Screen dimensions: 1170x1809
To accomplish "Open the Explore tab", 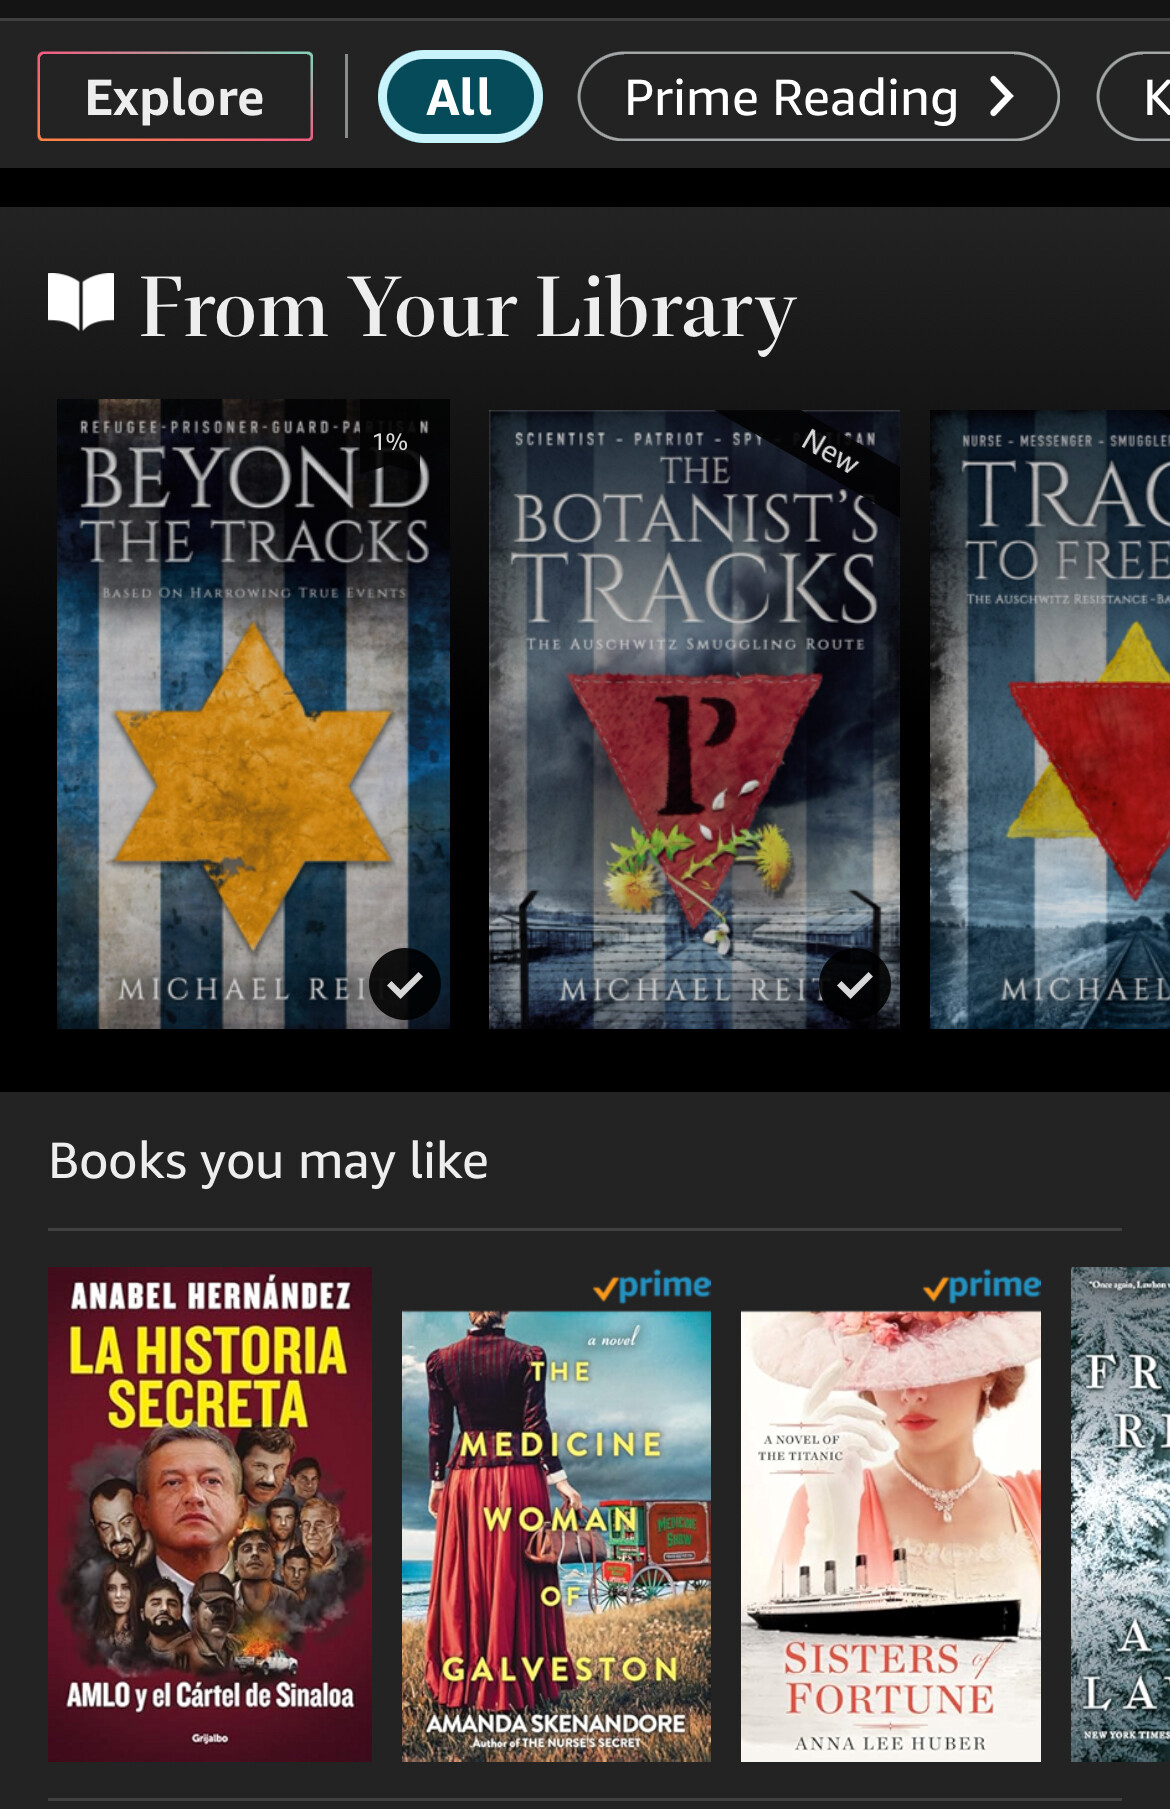I will pyautogui.click(x=175, y=97).
